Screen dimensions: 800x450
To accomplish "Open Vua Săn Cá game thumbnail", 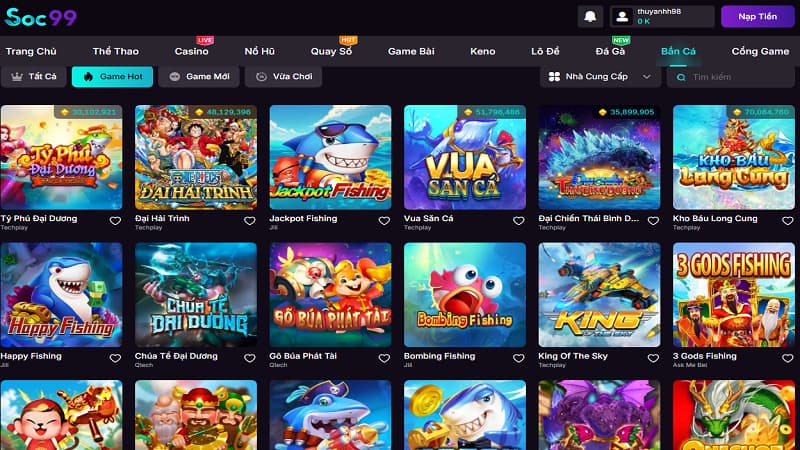I will (465, 157).
